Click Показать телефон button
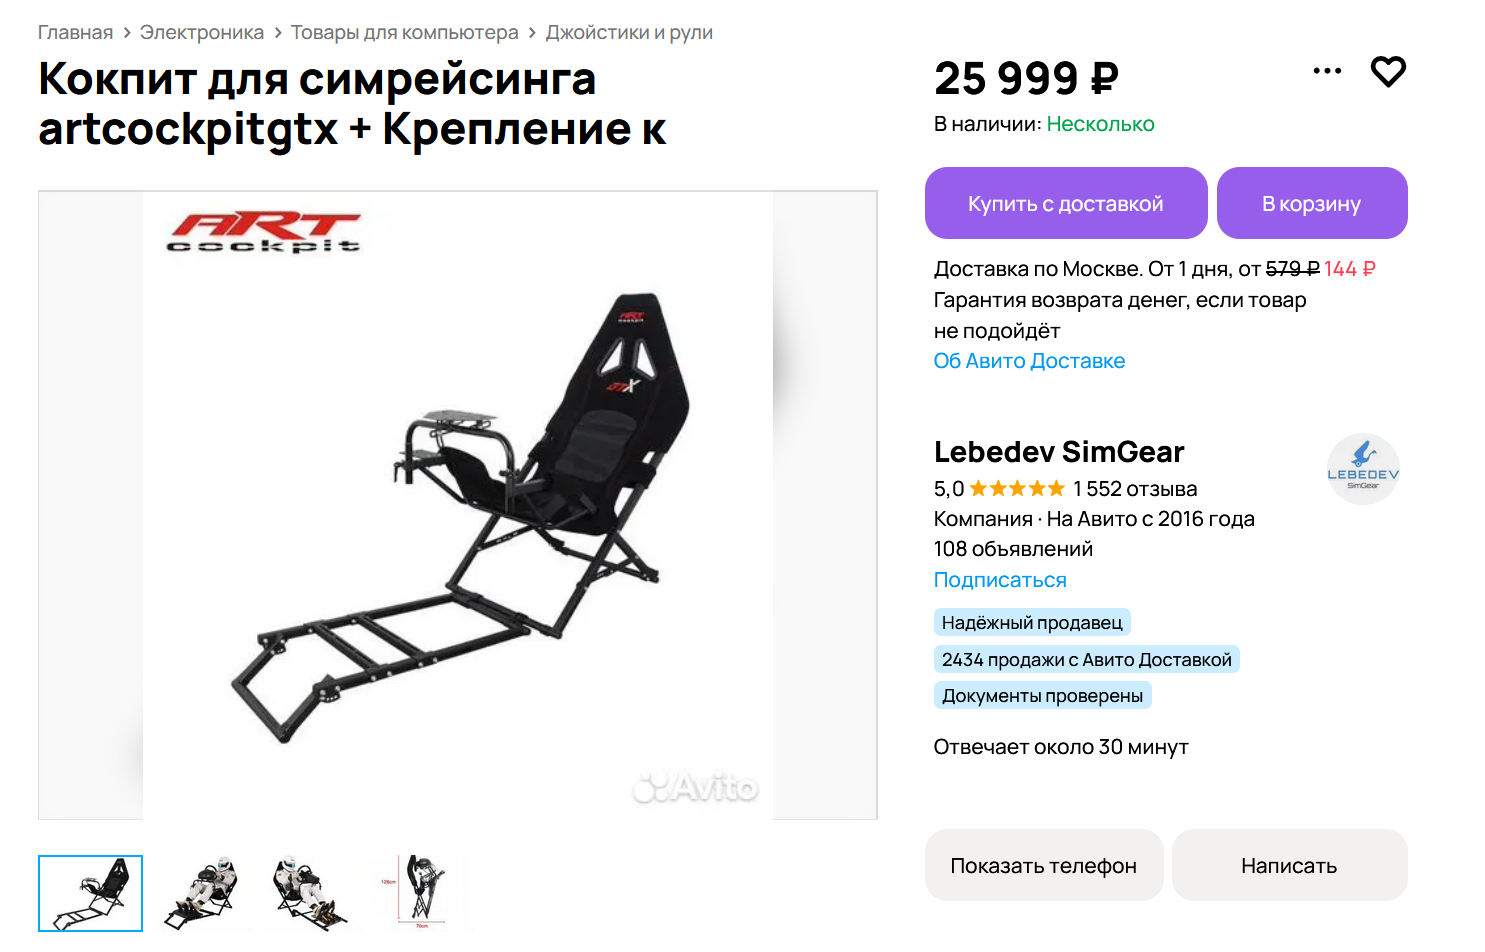This screenshot has width=1485, height=952. (x=1044, y=865)
